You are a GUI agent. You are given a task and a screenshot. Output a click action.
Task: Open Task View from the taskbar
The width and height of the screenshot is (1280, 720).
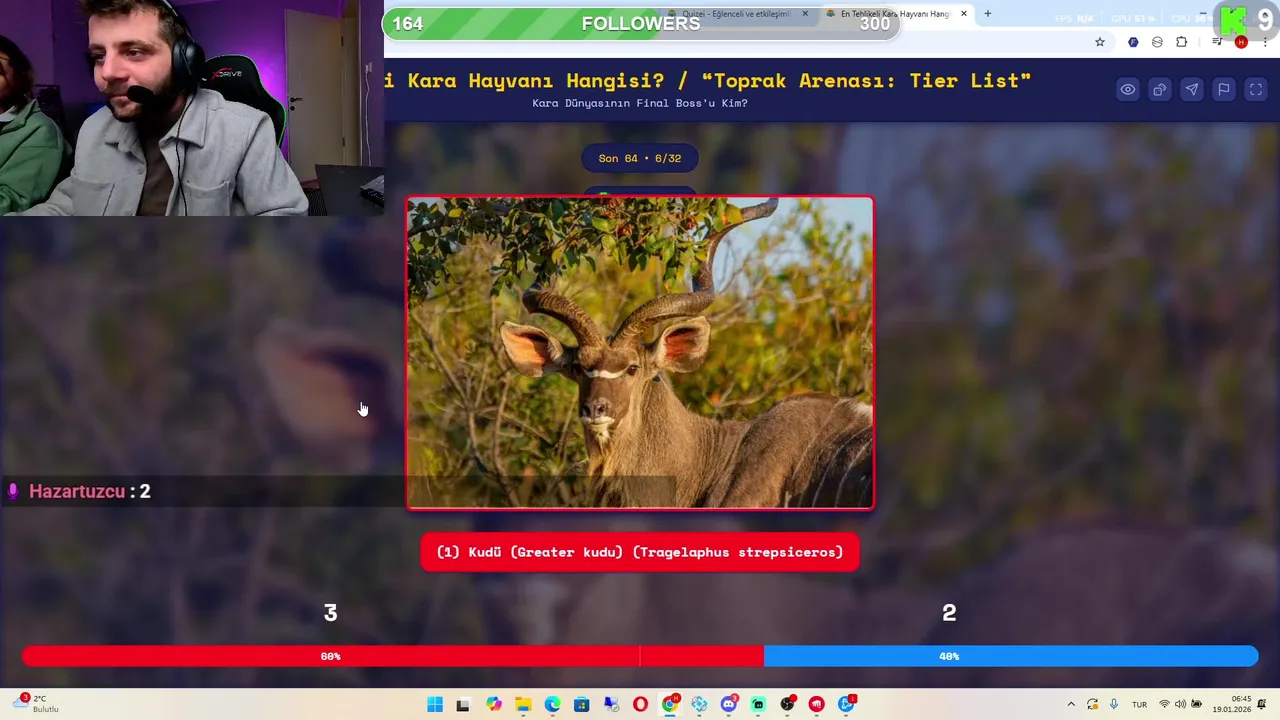click(463, 705)
